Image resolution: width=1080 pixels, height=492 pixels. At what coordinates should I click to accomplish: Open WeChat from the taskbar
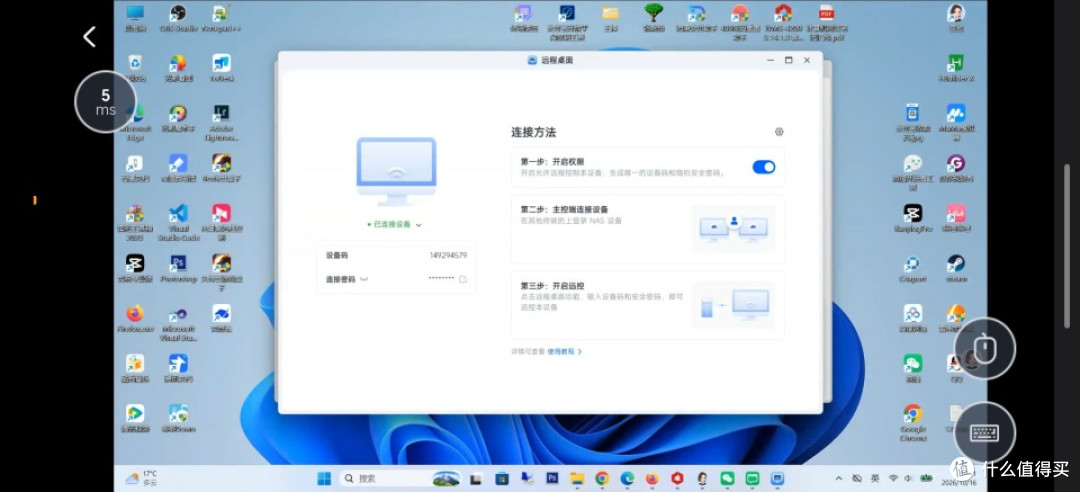coord(727,478)
